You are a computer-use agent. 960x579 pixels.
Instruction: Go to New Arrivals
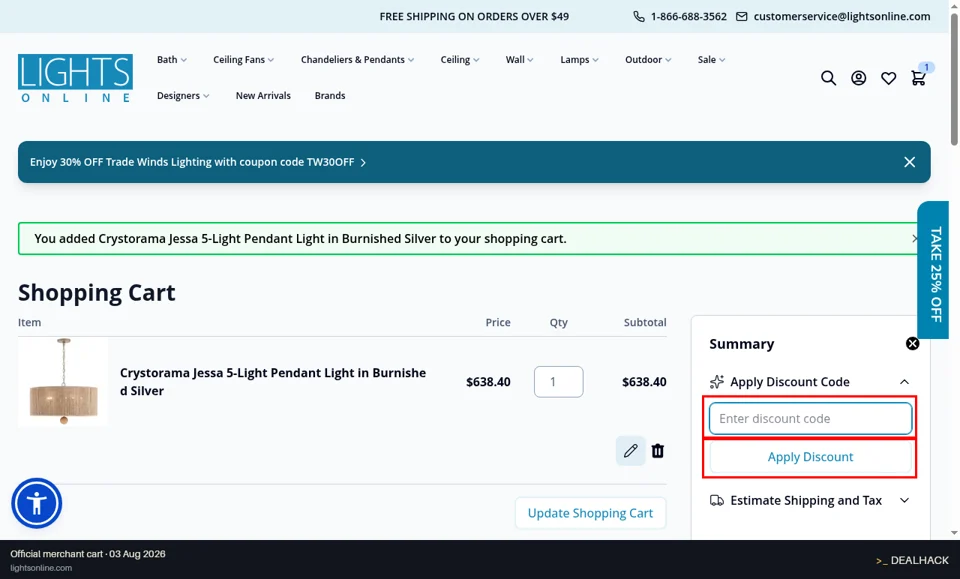tap(263, 95)
